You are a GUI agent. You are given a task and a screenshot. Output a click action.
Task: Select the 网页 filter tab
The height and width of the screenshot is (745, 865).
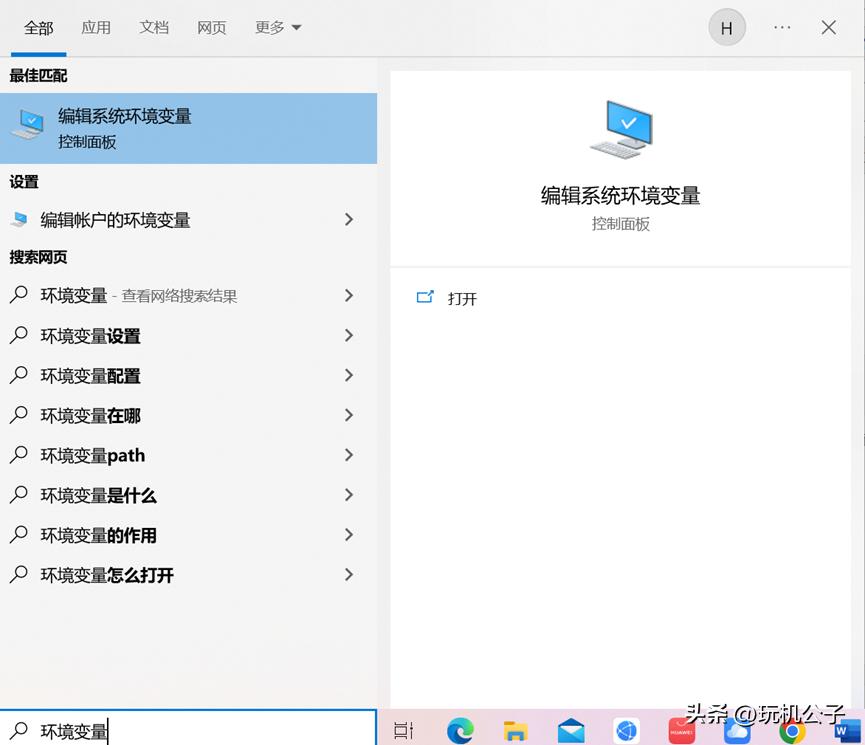[212, 27]
